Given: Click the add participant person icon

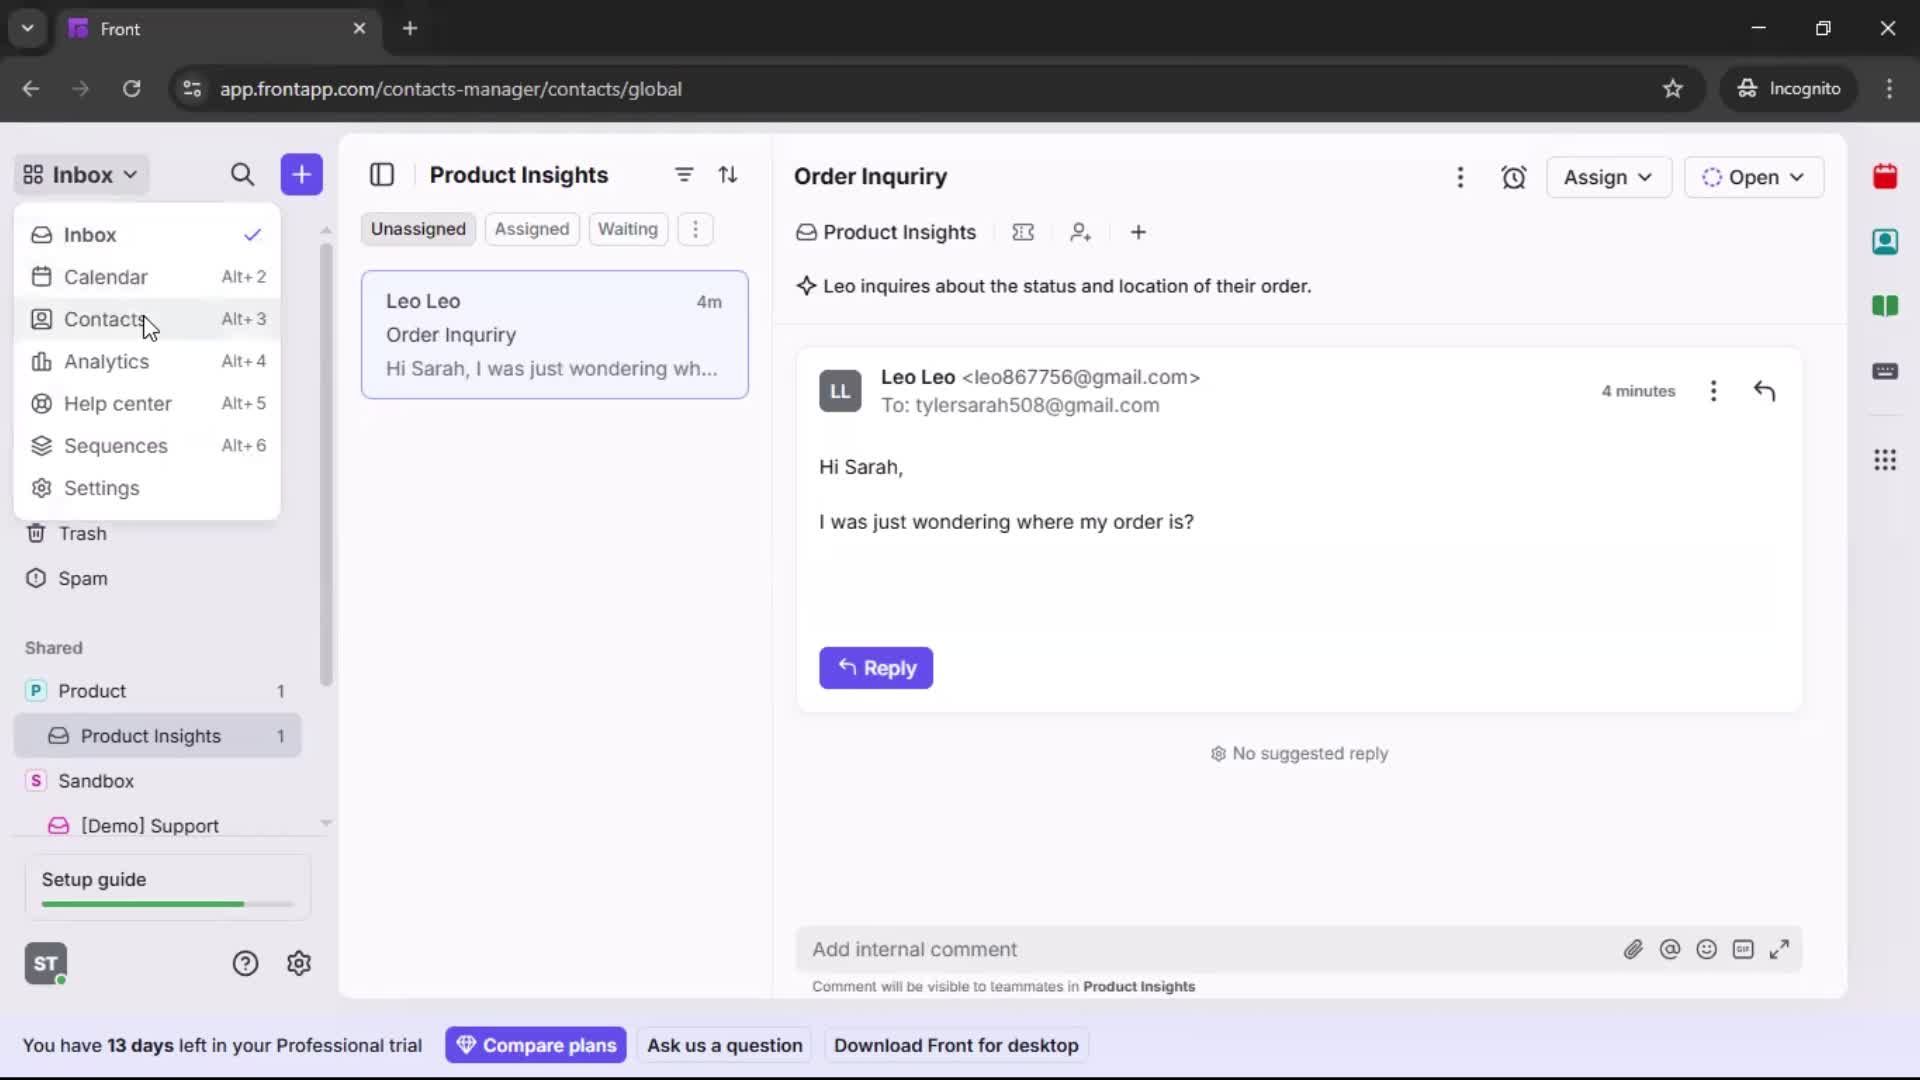Looking at the screenshot, I should tap(1080, 232).
